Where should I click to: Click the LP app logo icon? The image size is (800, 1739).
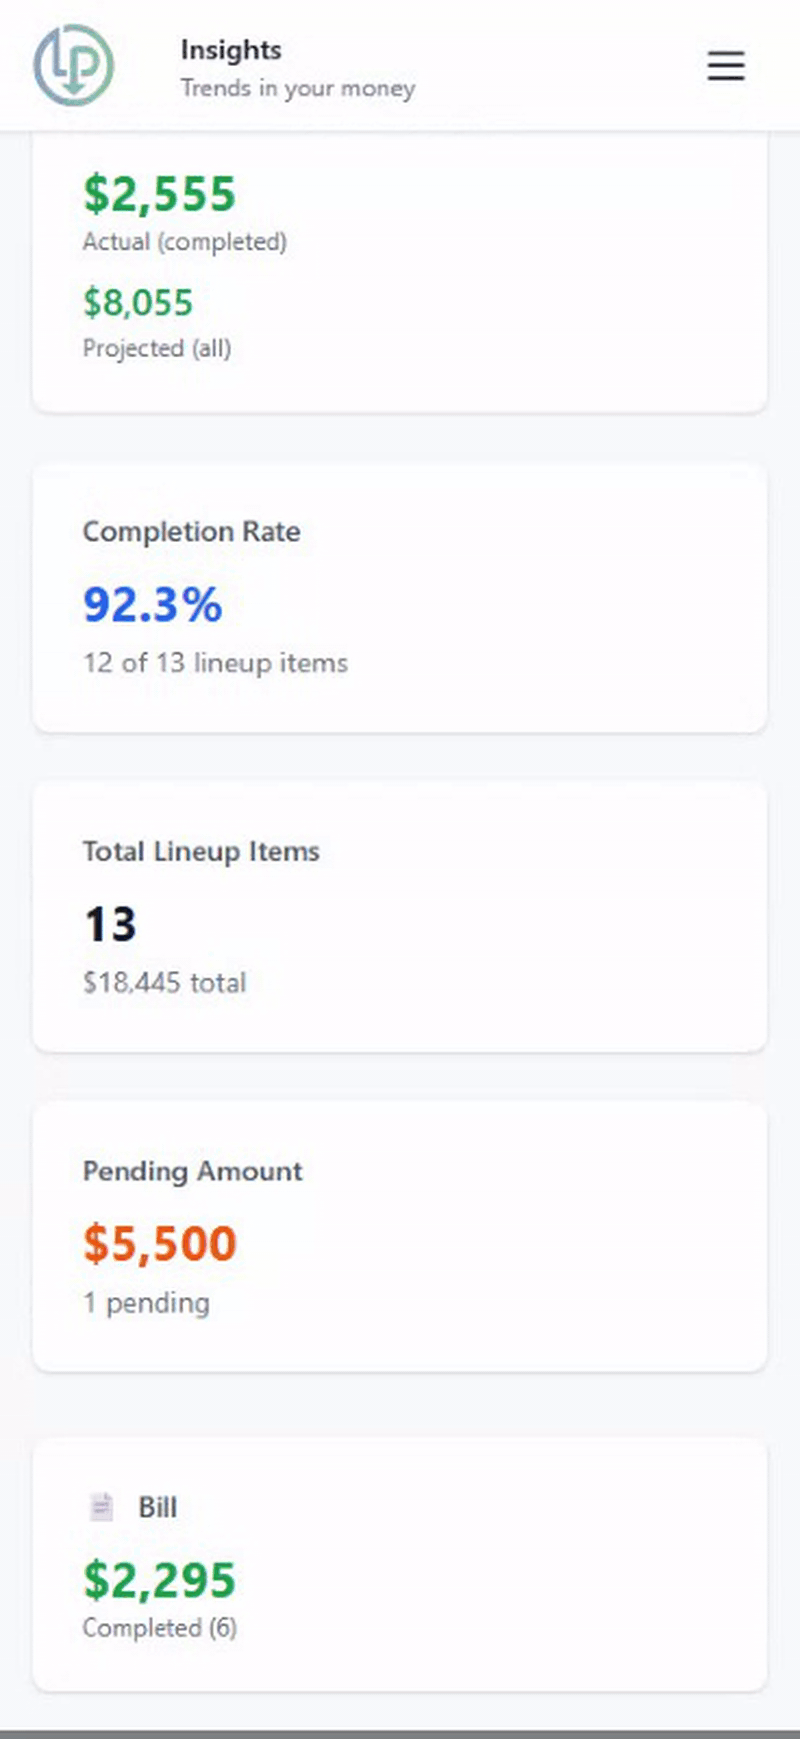(74, 65)
